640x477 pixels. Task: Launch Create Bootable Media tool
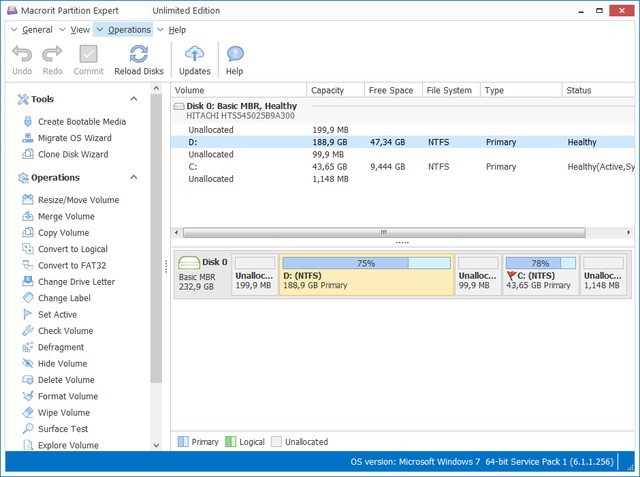click(x=81, y=122)
